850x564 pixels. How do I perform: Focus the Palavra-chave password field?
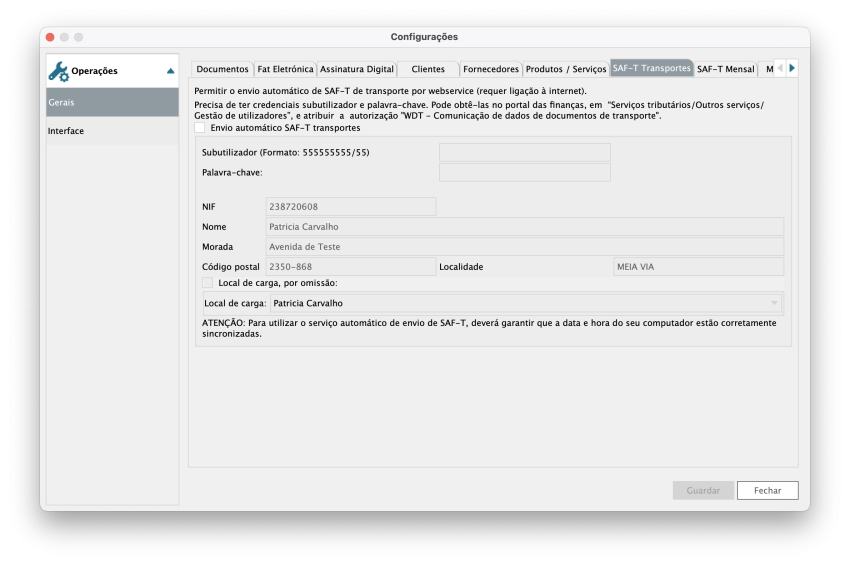[524, 173]
